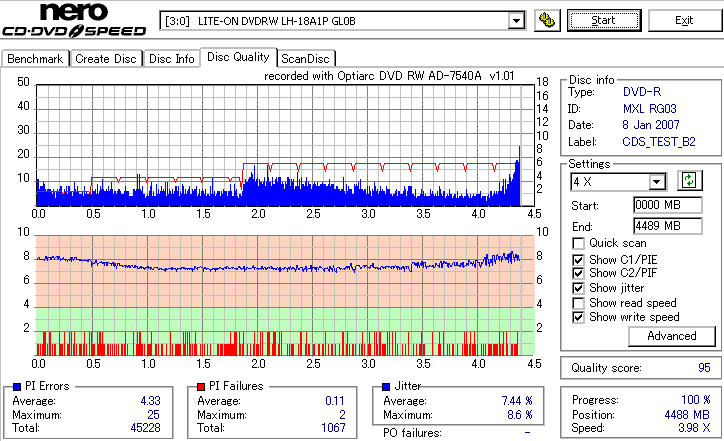This screenshot has height=441, width=724.
Task: Click the recorded with Optiarc text
Action: pos(389,76)
